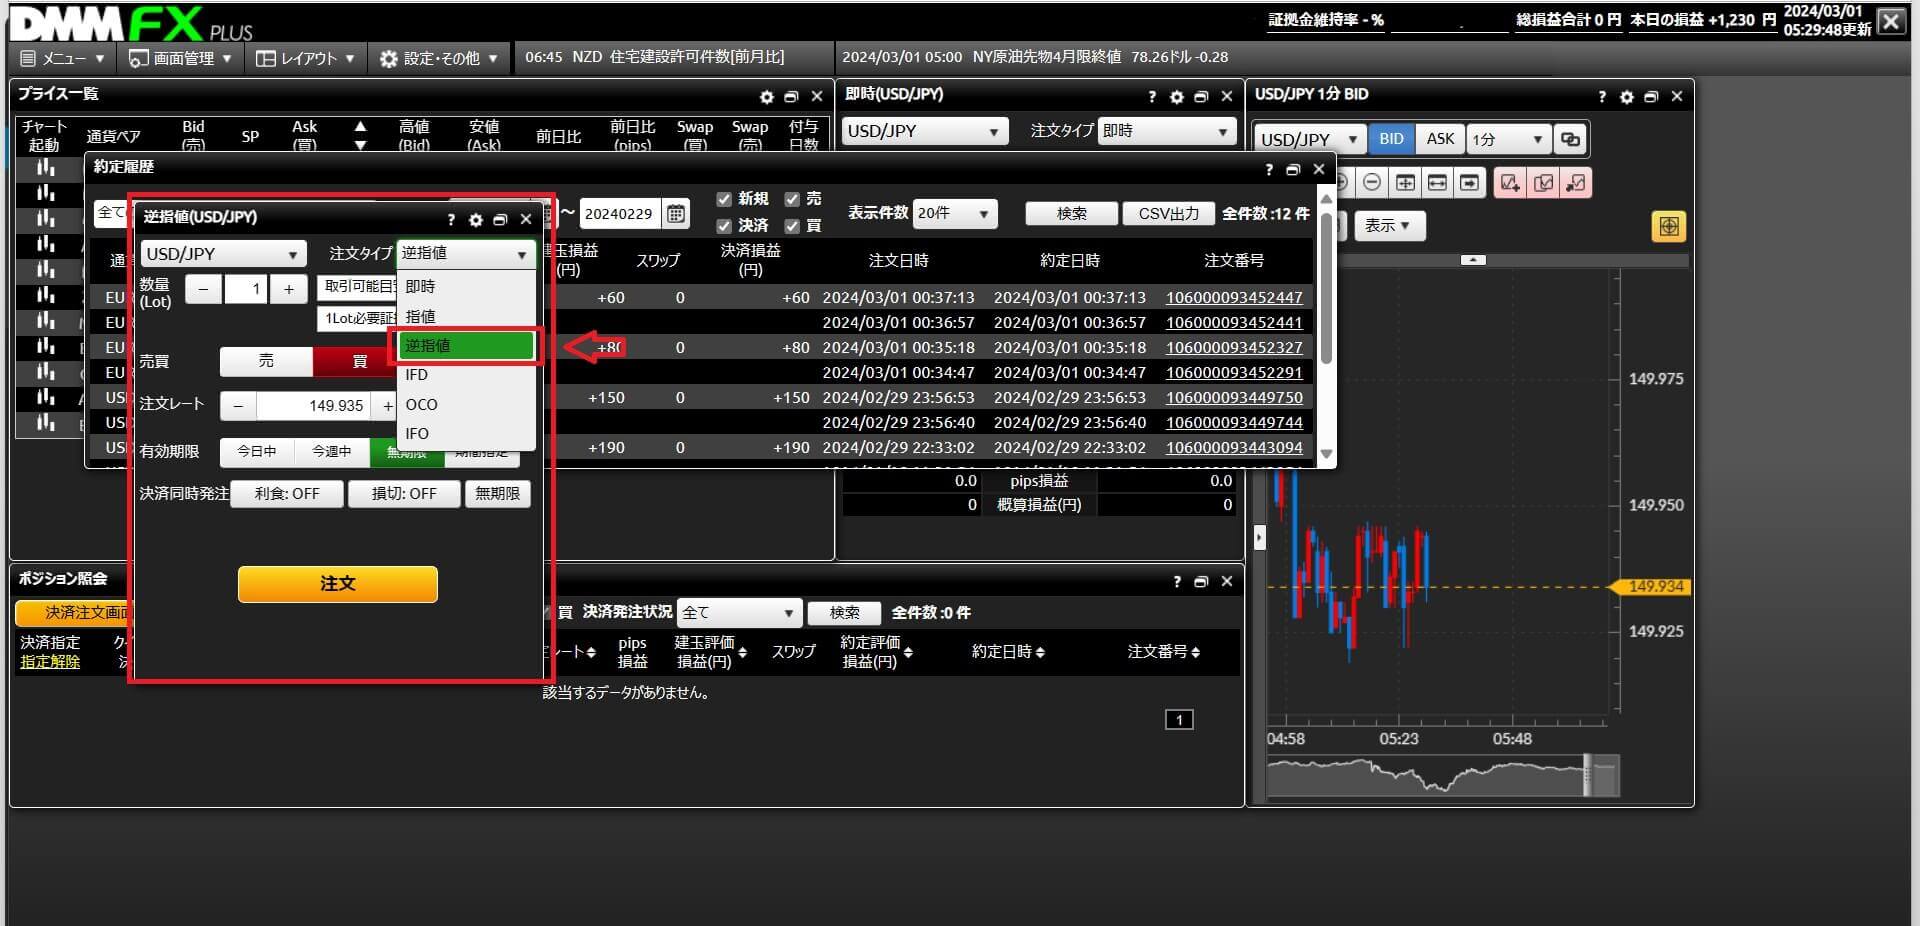Toggle the 決済 checkbox
The image size is (1920, 926).
(x=724, y=226)
